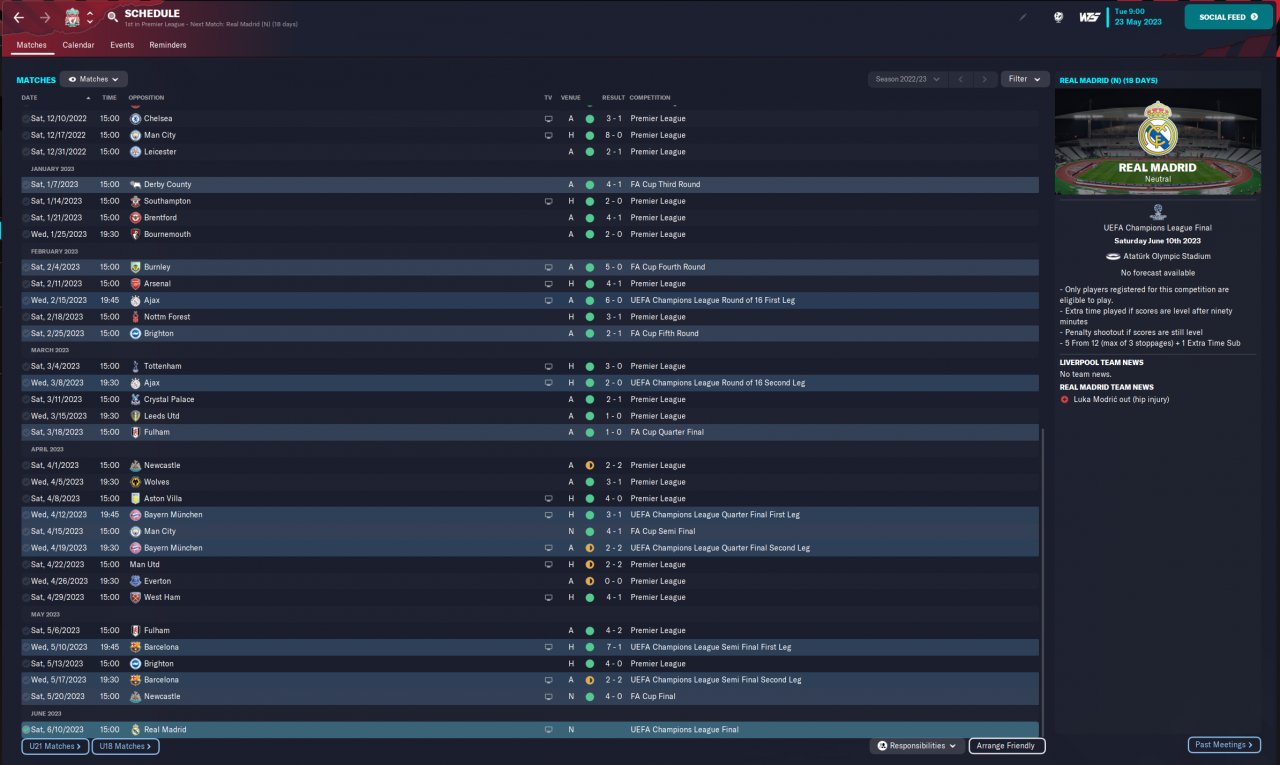Click the TV icon on the Tottenham row
The image size is (1280, 765).
[x=548, y=366]
